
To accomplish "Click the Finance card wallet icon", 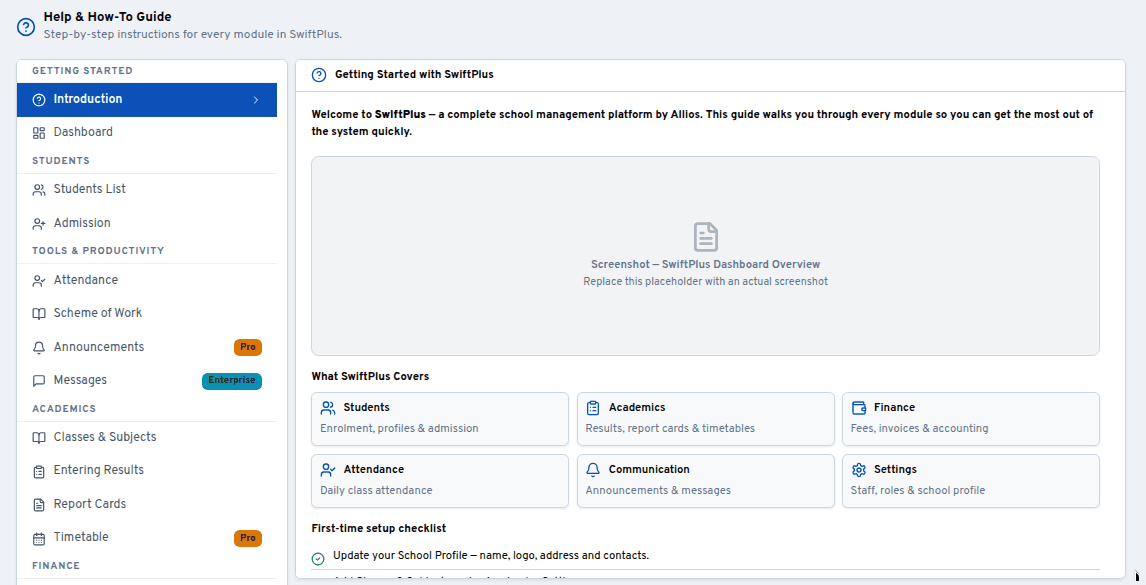I will (859, 408).
